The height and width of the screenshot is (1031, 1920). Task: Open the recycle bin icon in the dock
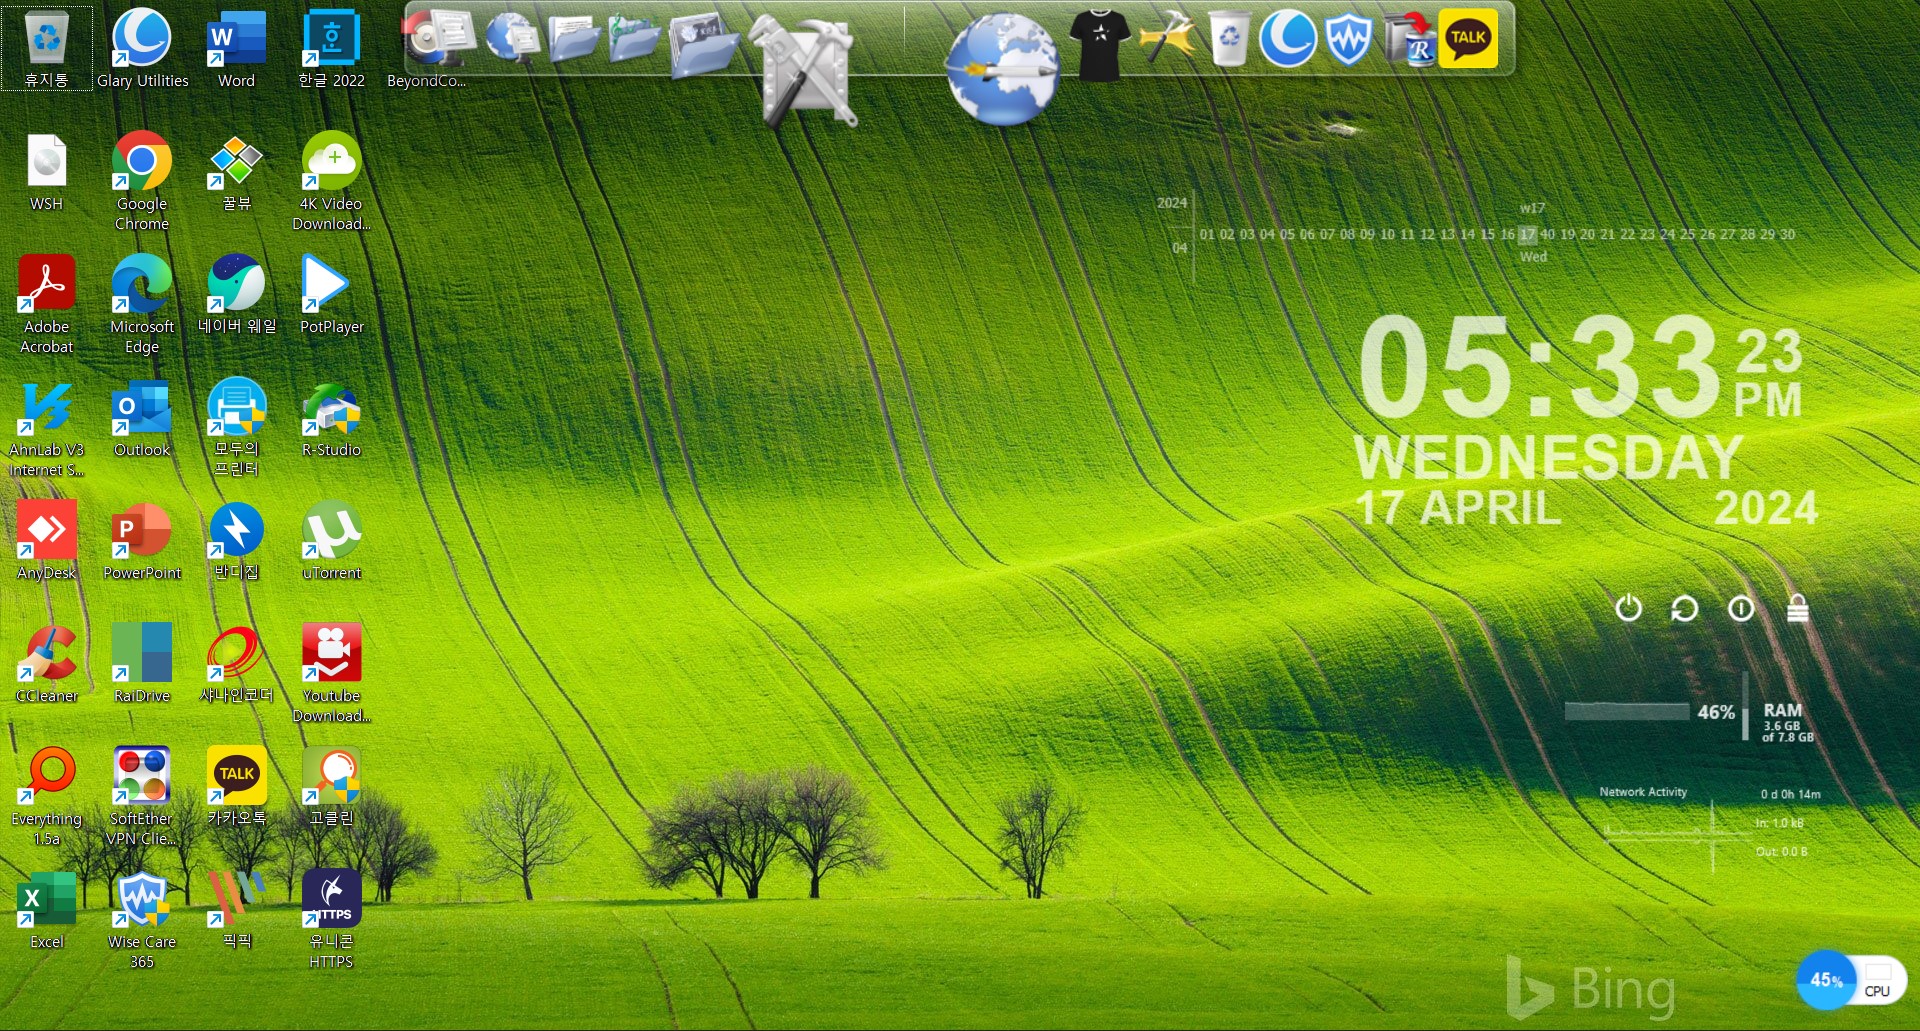[1229, 38]
